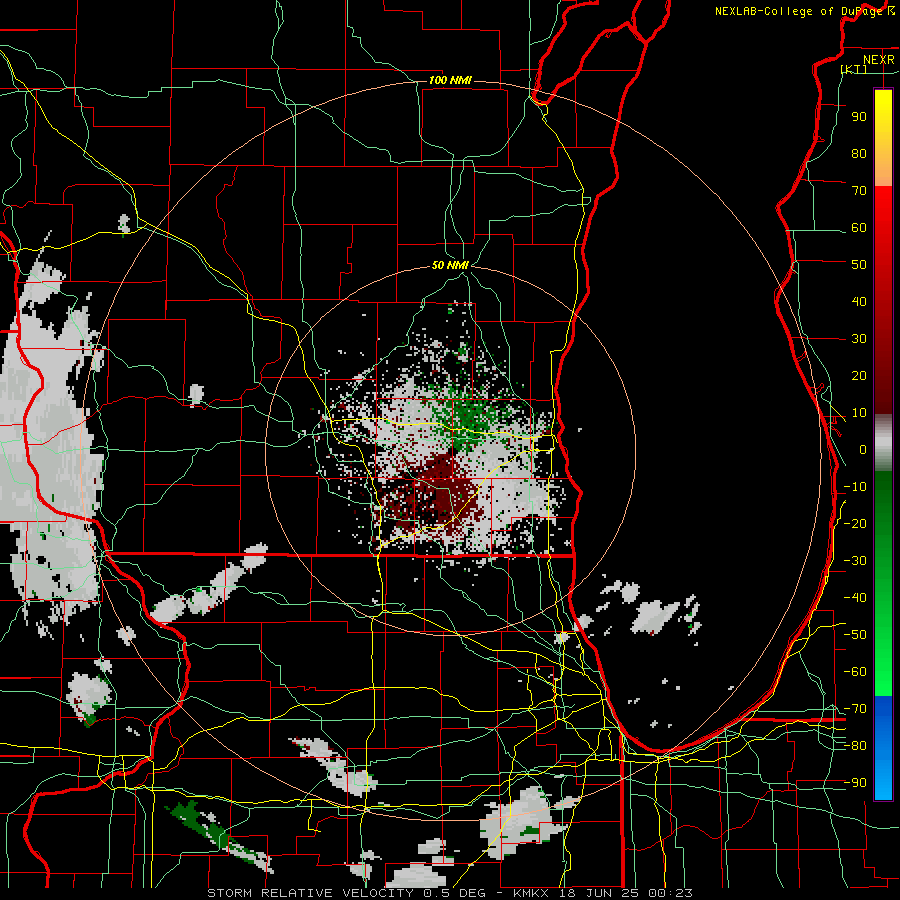Select the -30 knot scale label
900x900 pixels.
(855, 561)
